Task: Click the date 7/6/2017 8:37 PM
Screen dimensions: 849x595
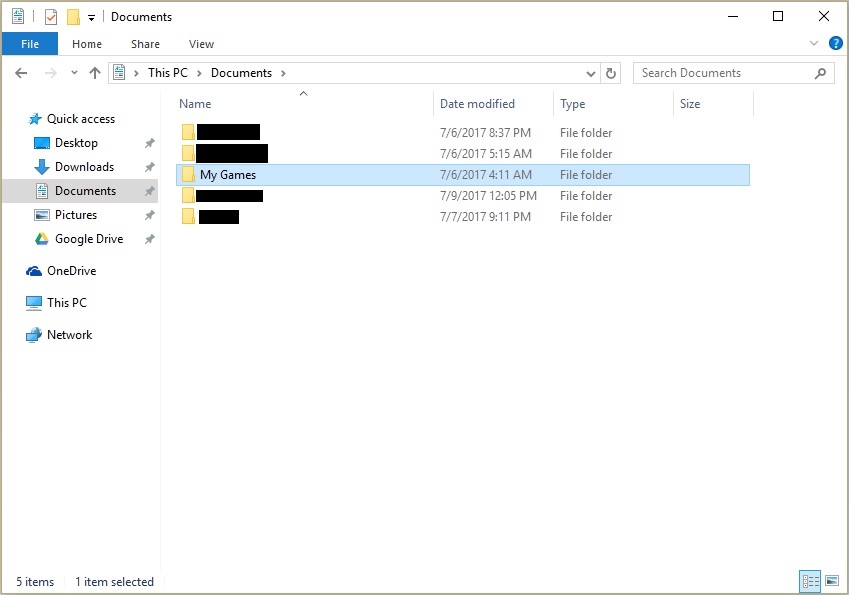Action: [x=485, y=133]
